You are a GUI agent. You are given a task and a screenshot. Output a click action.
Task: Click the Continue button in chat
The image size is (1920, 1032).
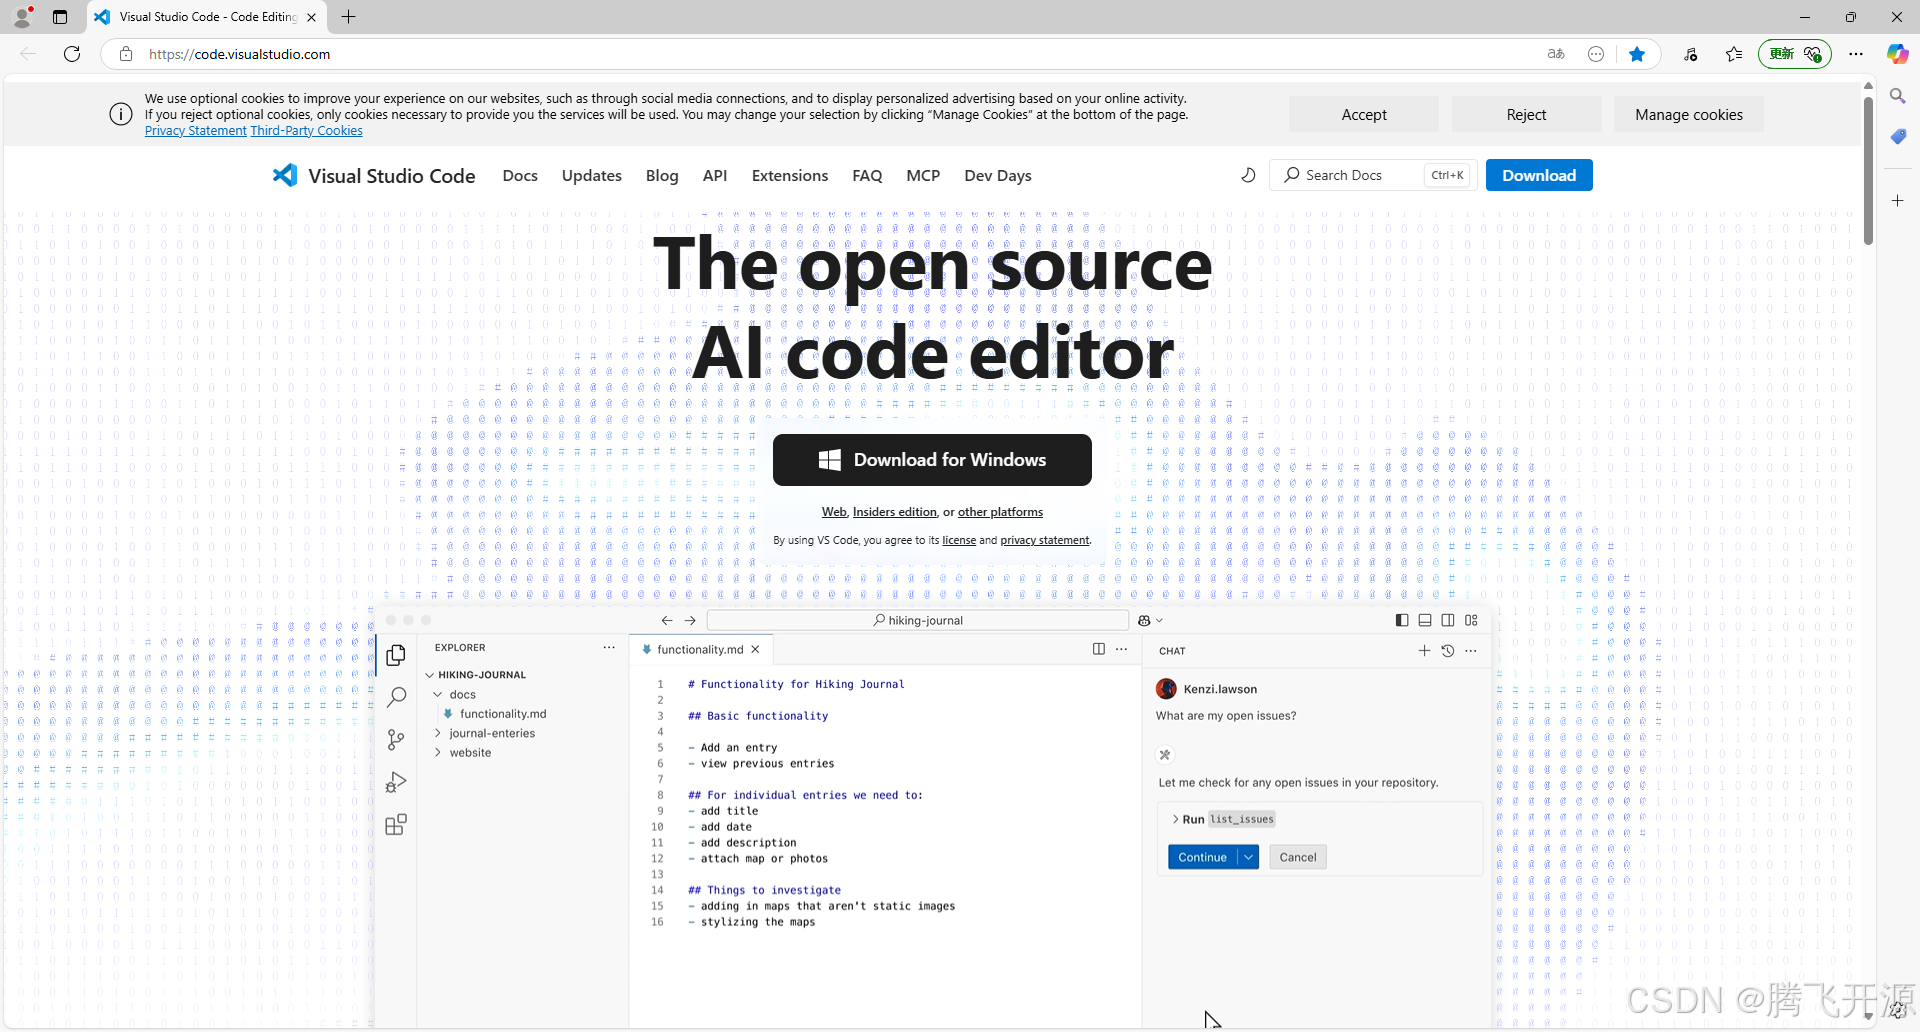pos(1202,857)
